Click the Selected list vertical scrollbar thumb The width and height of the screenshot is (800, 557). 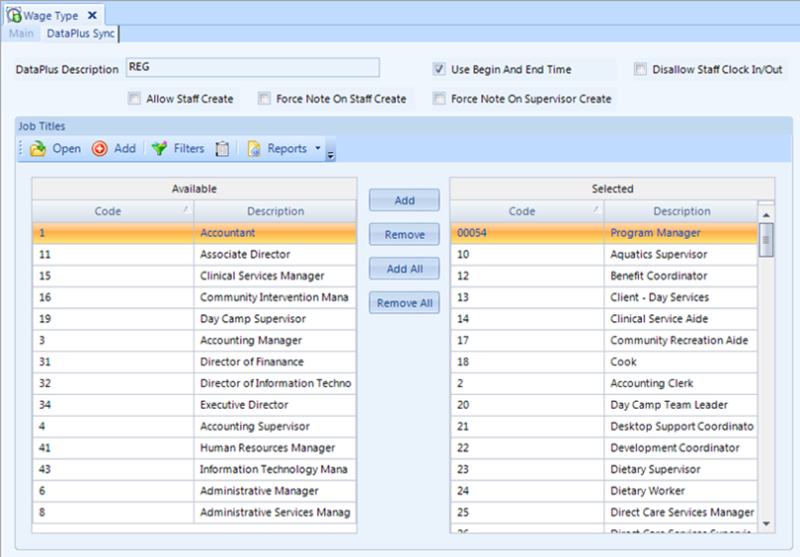(766, 240)
